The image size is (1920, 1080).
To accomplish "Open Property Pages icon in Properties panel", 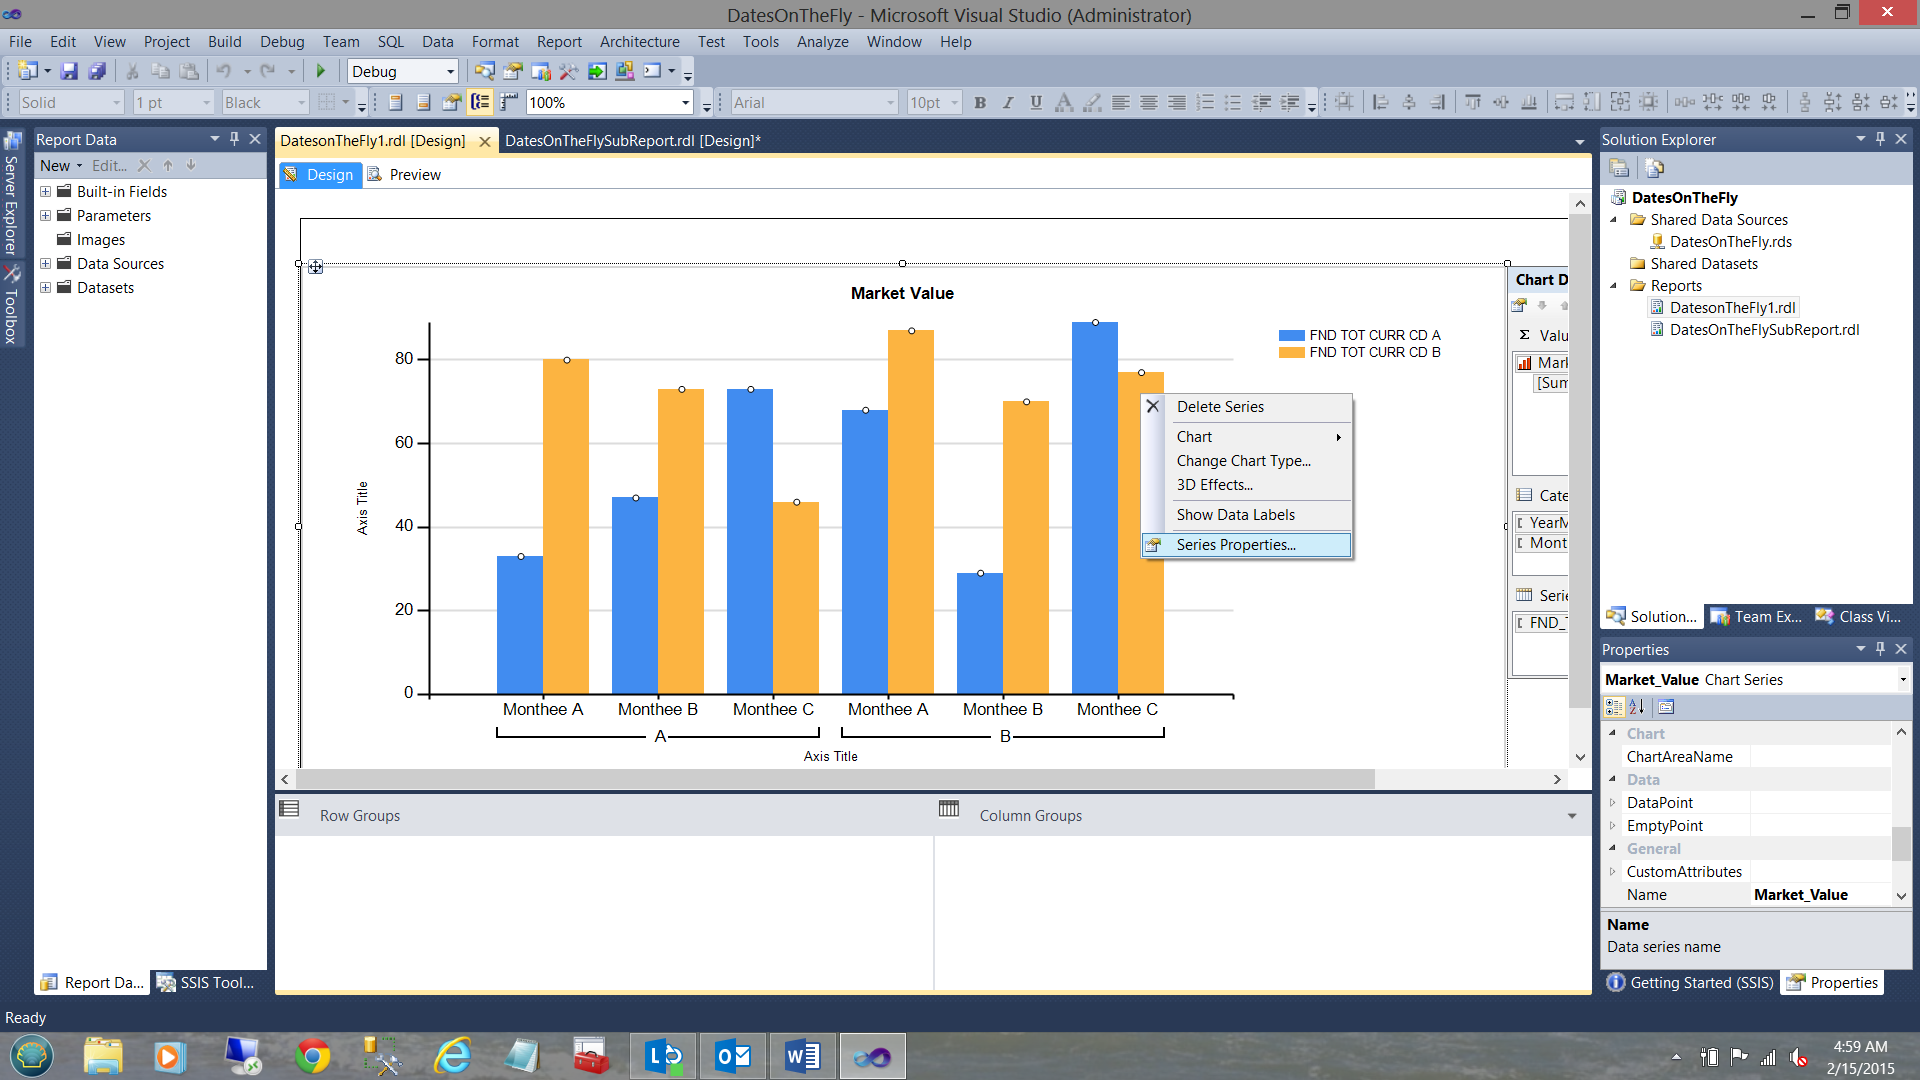I will tap(1666, 707).
